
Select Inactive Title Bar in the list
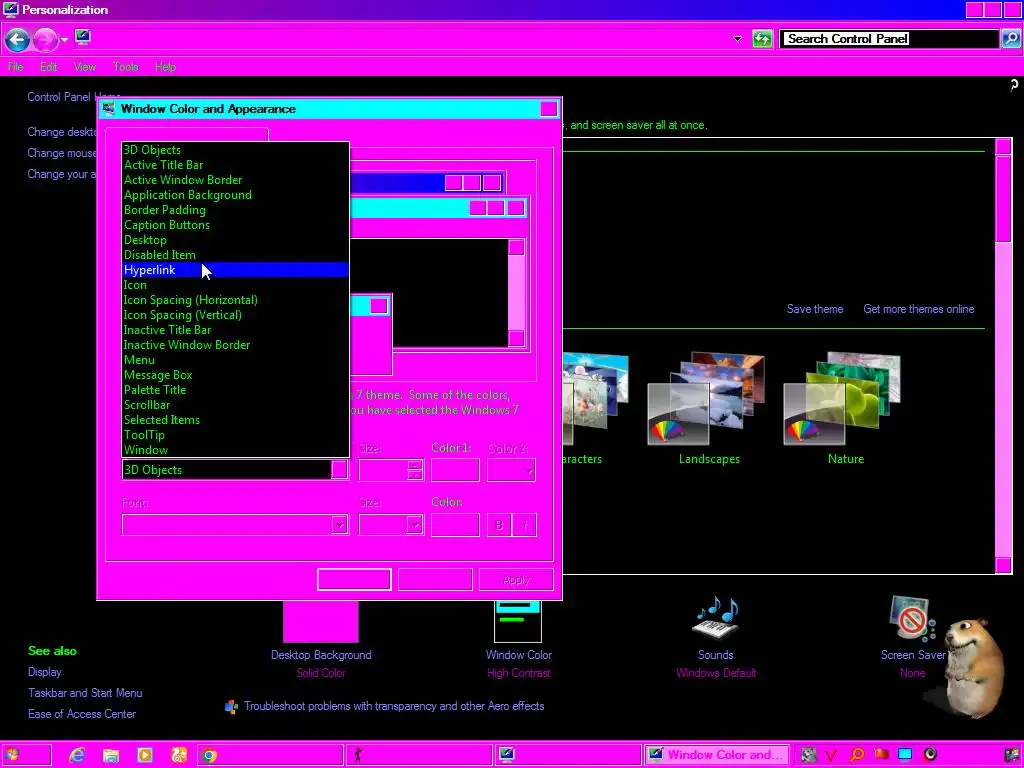235,330
